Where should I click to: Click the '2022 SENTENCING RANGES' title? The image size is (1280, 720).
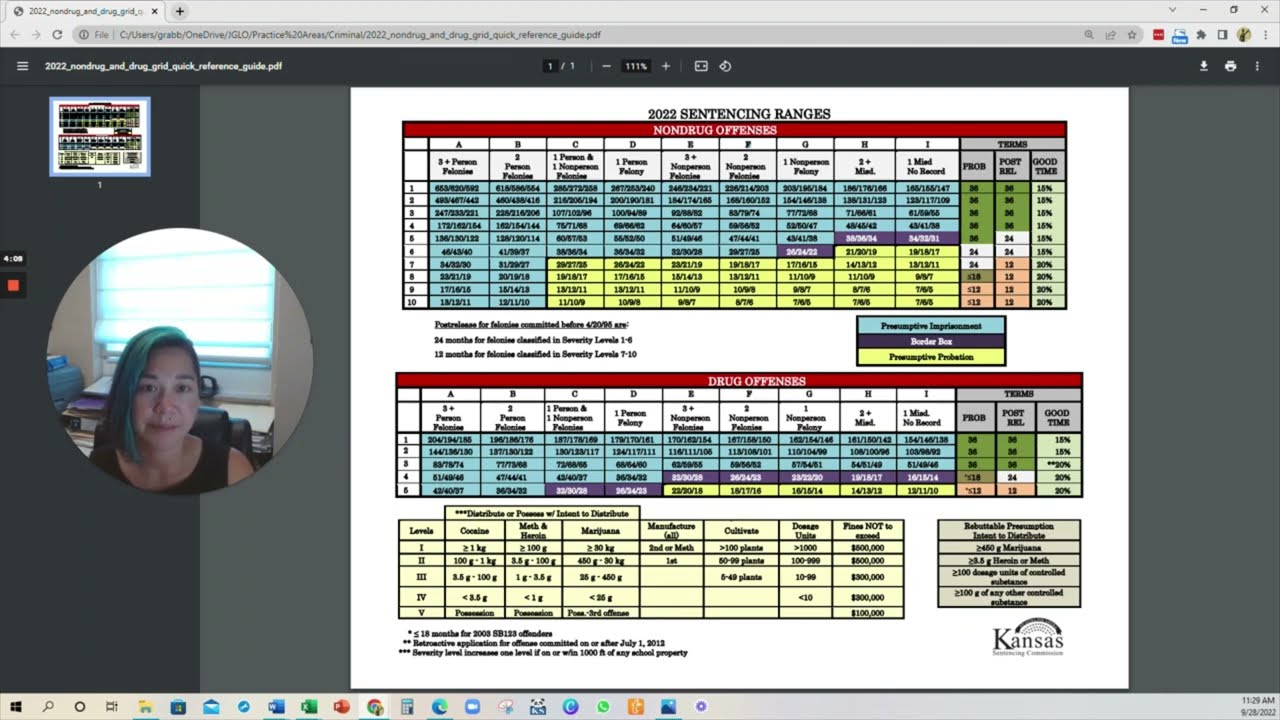point(739,114)
